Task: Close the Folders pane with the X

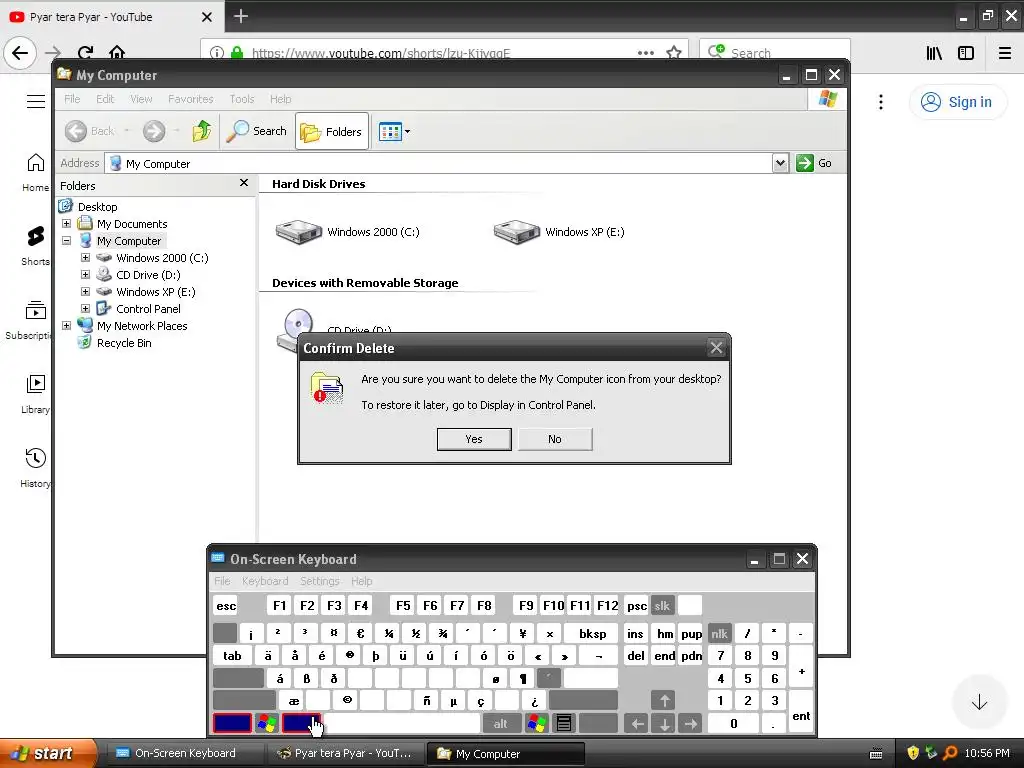Action: pos(244,183)
